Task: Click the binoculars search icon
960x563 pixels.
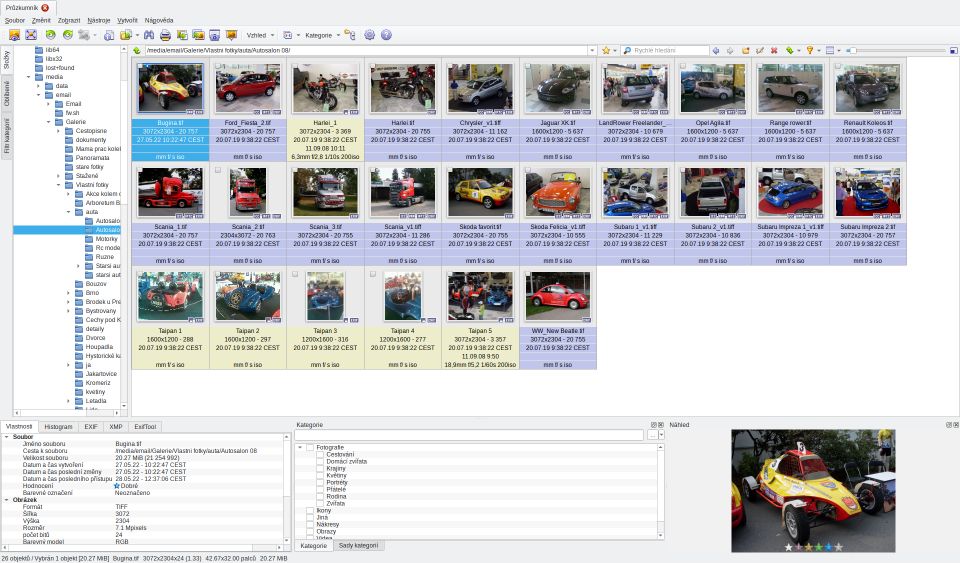Action: click(x=149, y=35)
